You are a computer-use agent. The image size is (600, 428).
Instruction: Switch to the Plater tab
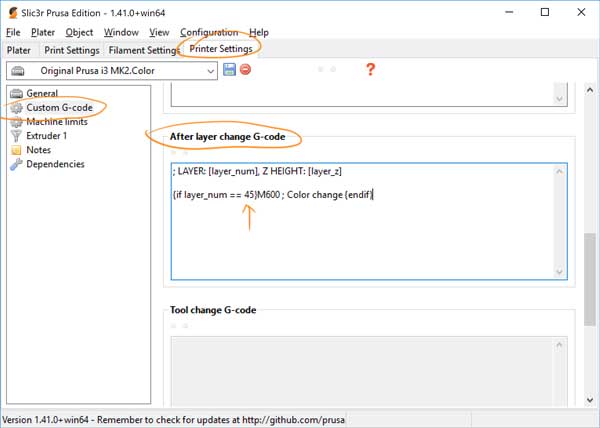coord(18,50)
